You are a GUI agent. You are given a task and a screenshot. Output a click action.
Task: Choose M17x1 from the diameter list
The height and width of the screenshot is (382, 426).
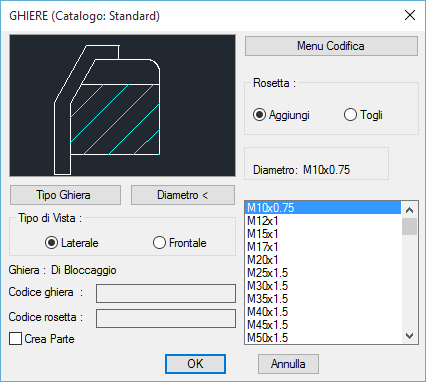(x=323, y=247)
